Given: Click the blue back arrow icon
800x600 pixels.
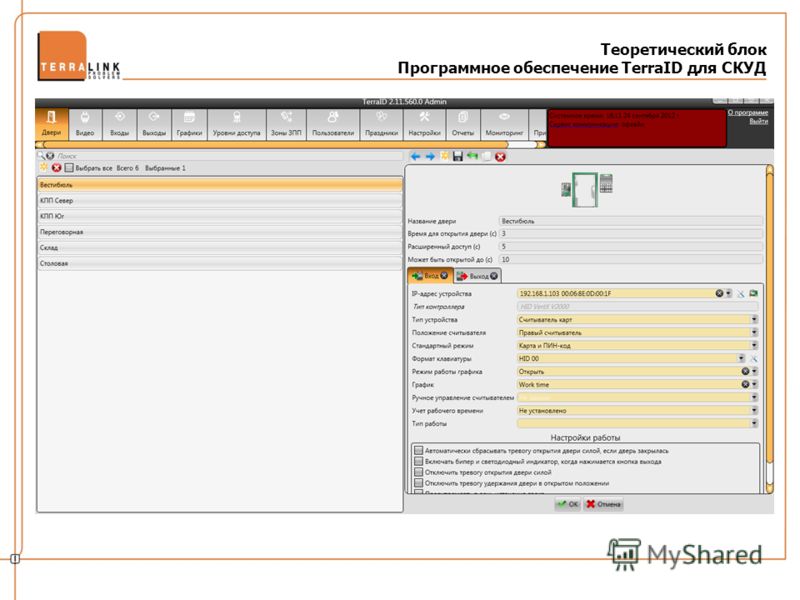Looking at the screenshot, I should (x=415, y=157).
